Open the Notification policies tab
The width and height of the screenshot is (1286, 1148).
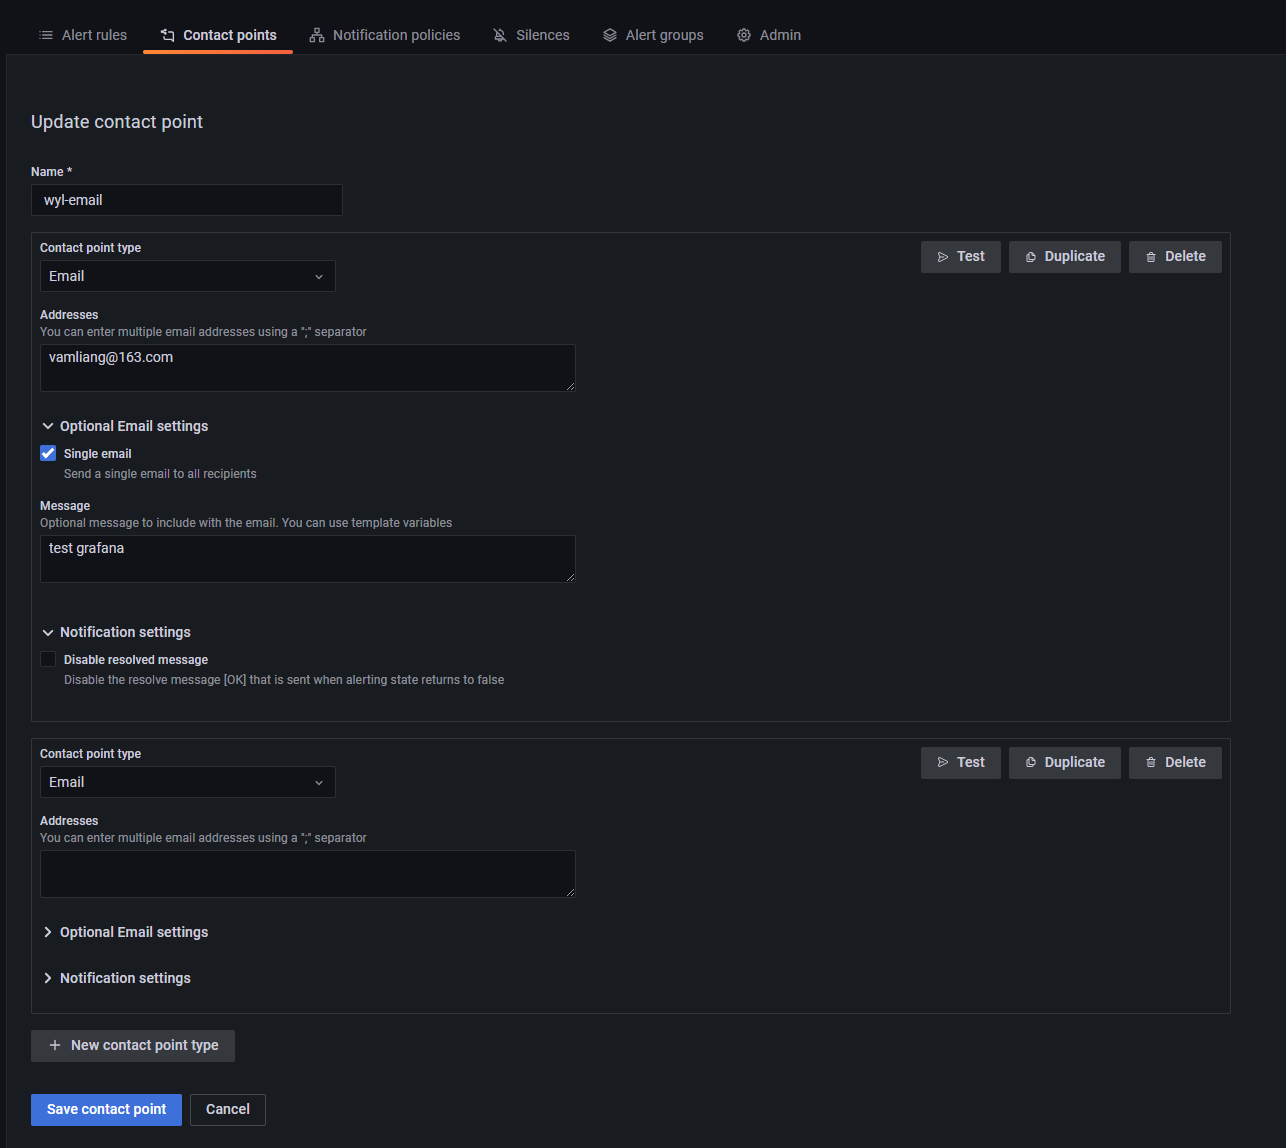385,35
